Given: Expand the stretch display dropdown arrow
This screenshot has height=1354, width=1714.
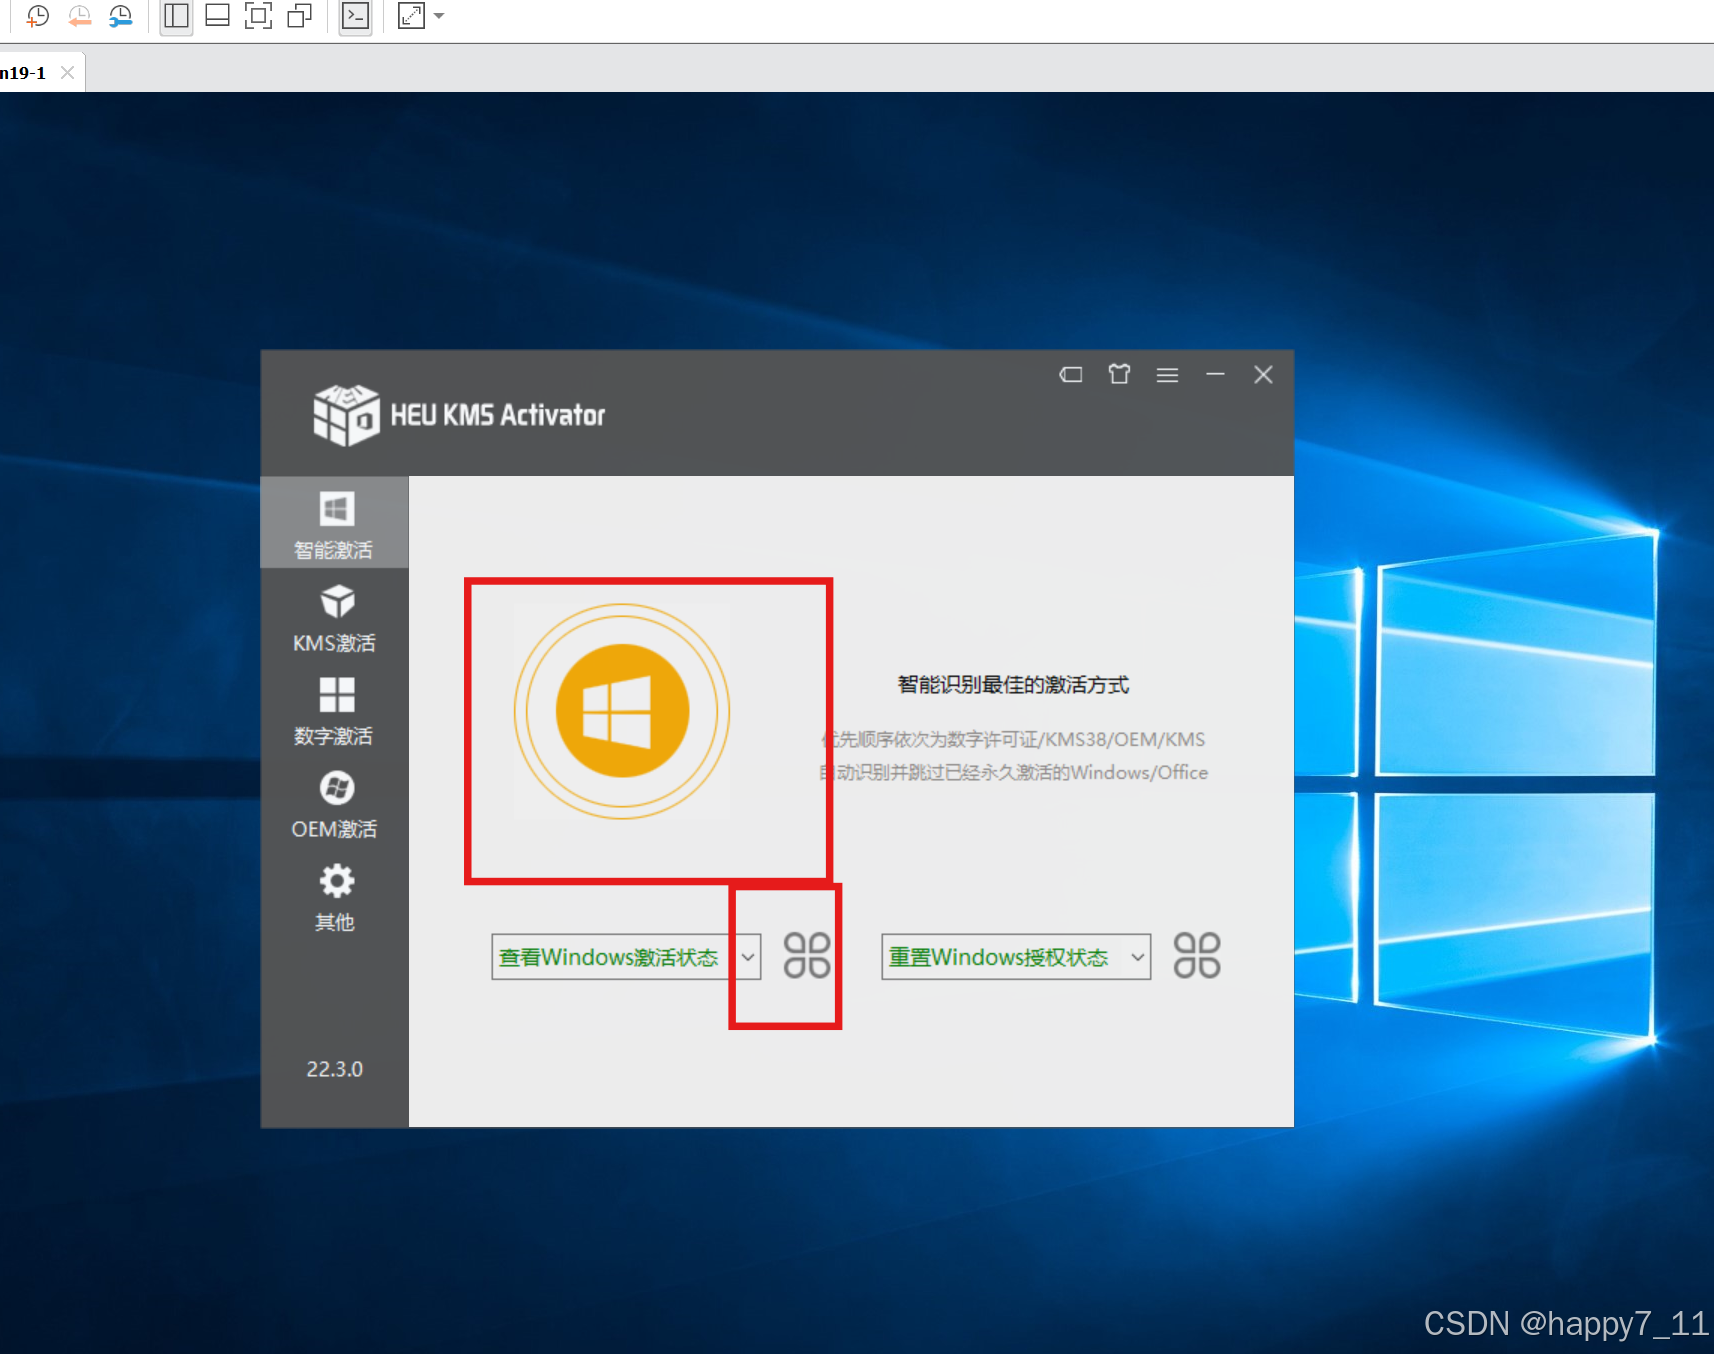Looking at the screenshot, I should (438, 16).
